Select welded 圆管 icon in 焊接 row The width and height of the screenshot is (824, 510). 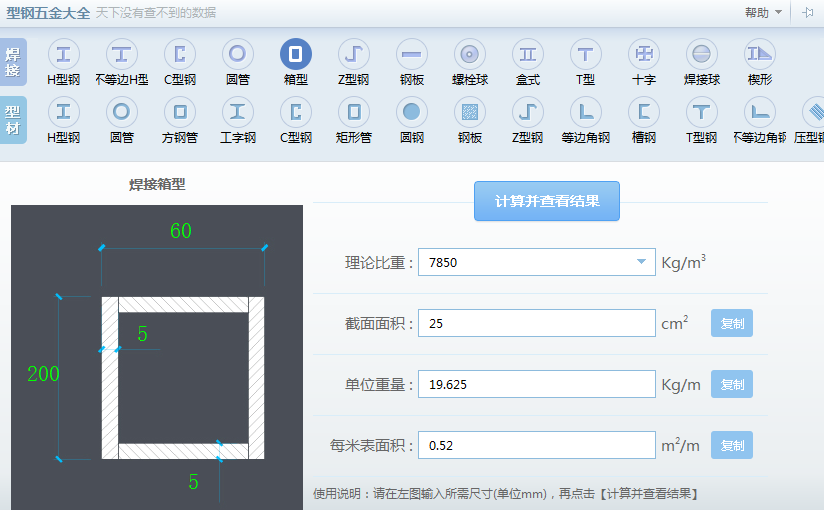point(238,54)
